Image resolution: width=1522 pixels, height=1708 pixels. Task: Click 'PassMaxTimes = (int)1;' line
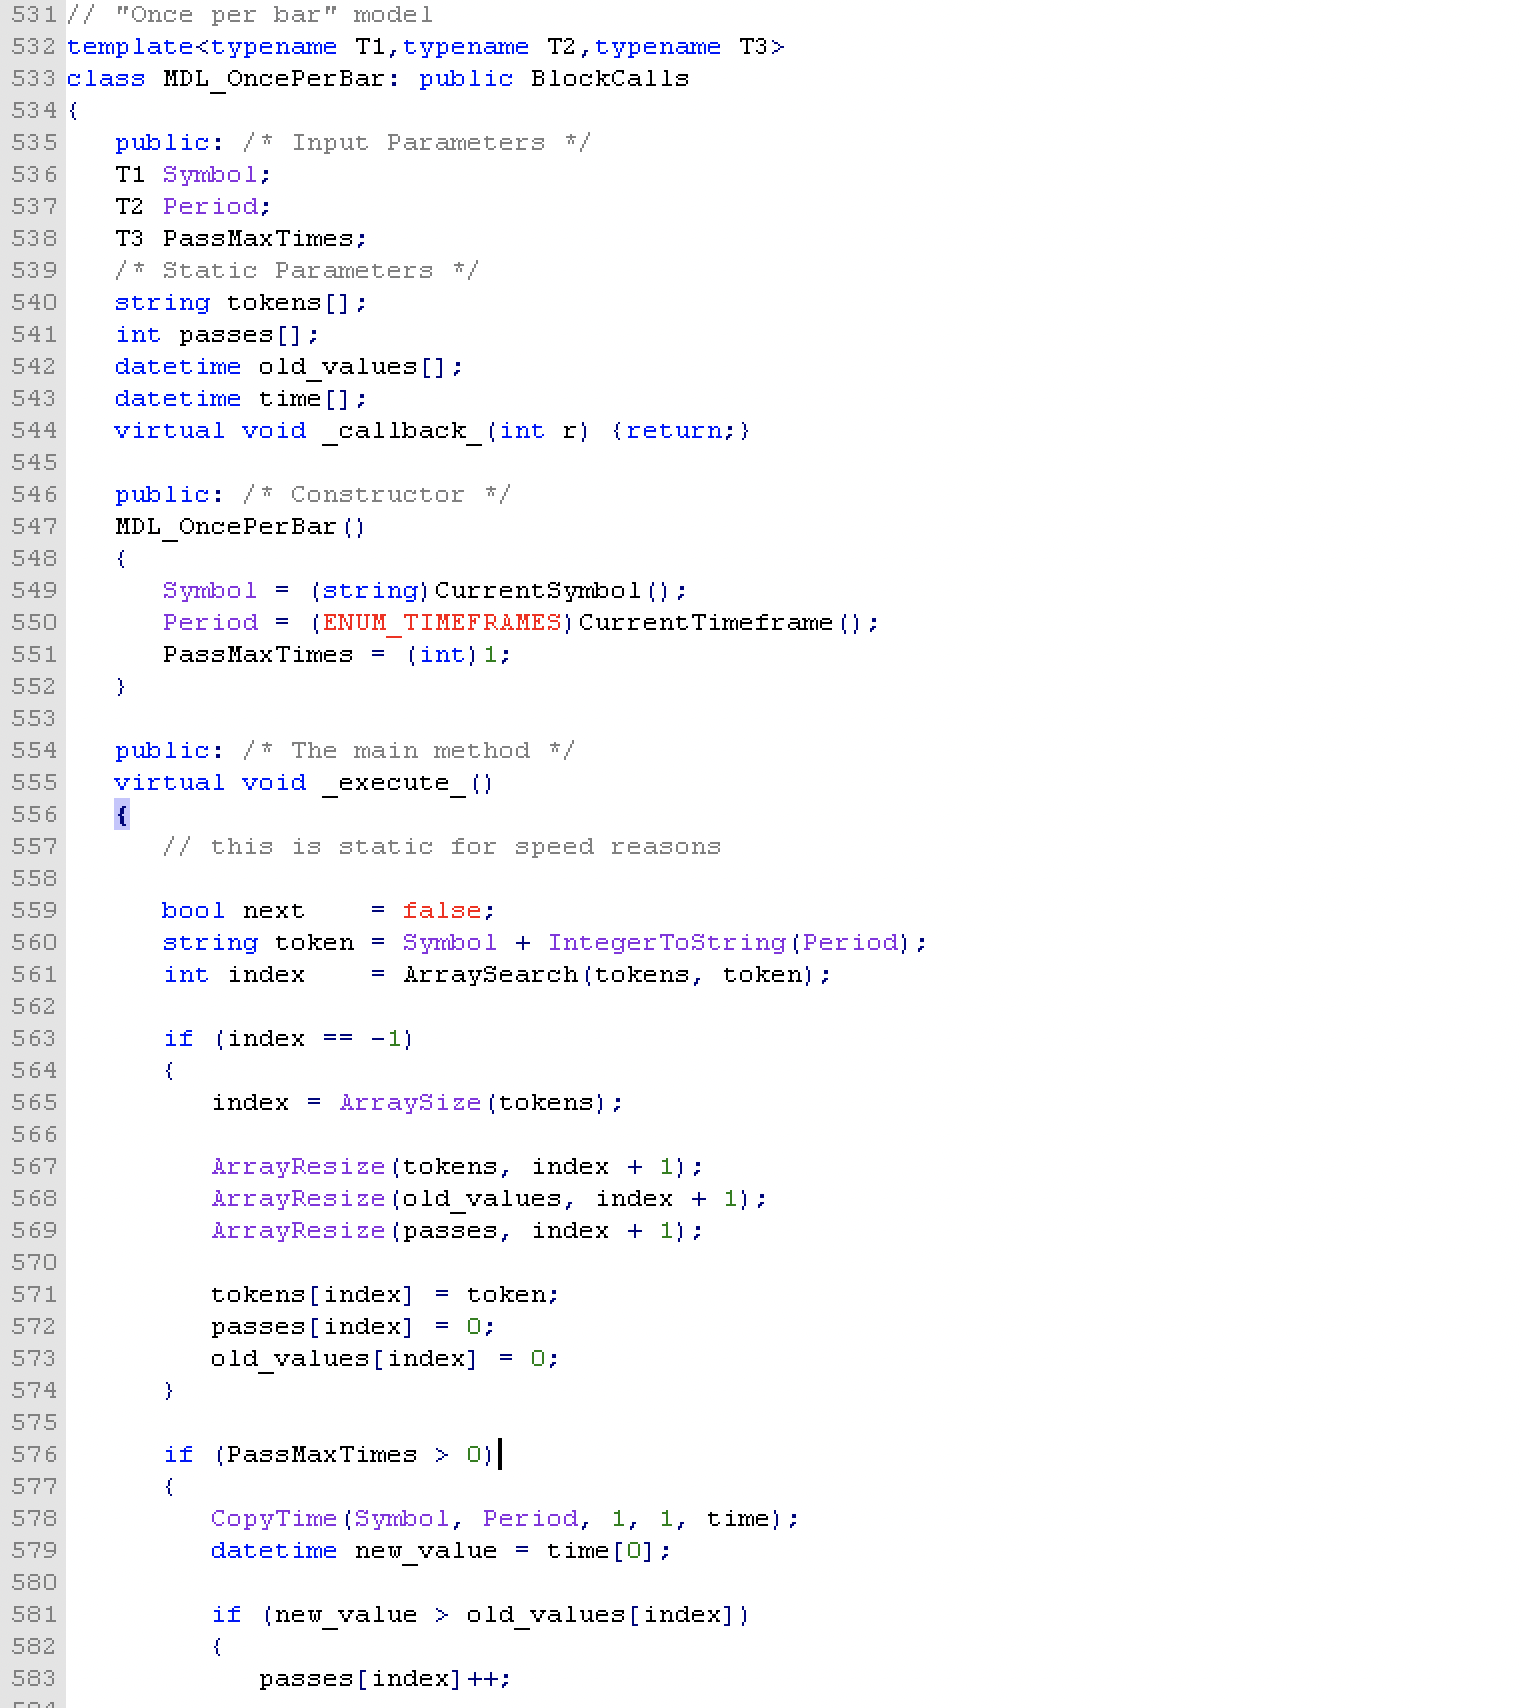pos(337,655)
